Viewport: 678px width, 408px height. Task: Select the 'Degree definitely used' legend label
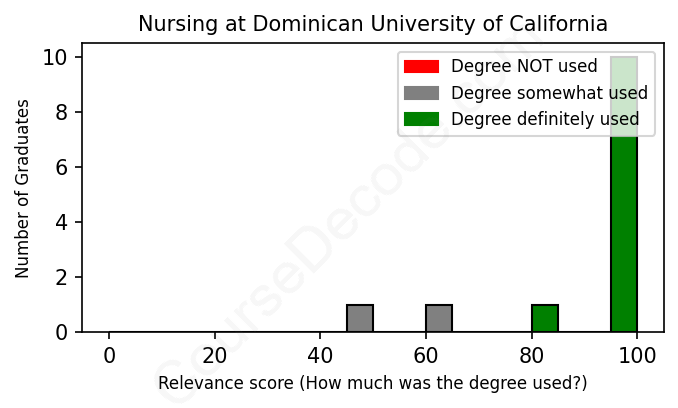click(x=545, y=119)
